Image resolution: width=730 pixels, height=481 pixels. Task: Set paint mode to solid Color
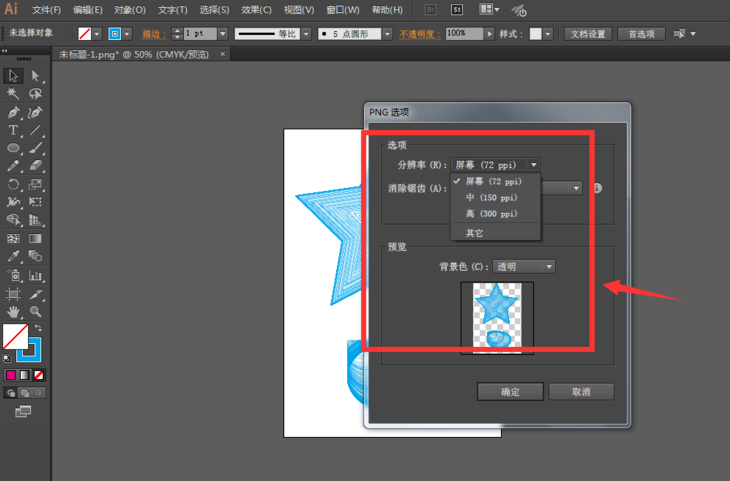click(x=11, y=375)
